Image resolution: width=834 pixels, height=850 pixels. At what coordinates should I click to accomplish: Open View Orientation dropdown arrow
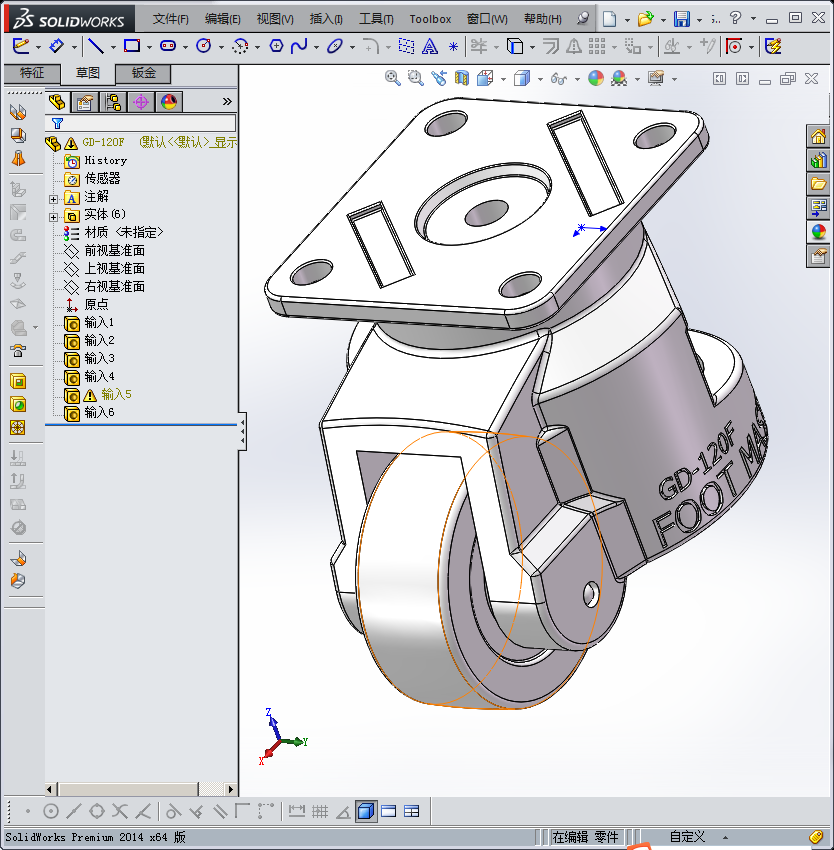coord(503,79)
